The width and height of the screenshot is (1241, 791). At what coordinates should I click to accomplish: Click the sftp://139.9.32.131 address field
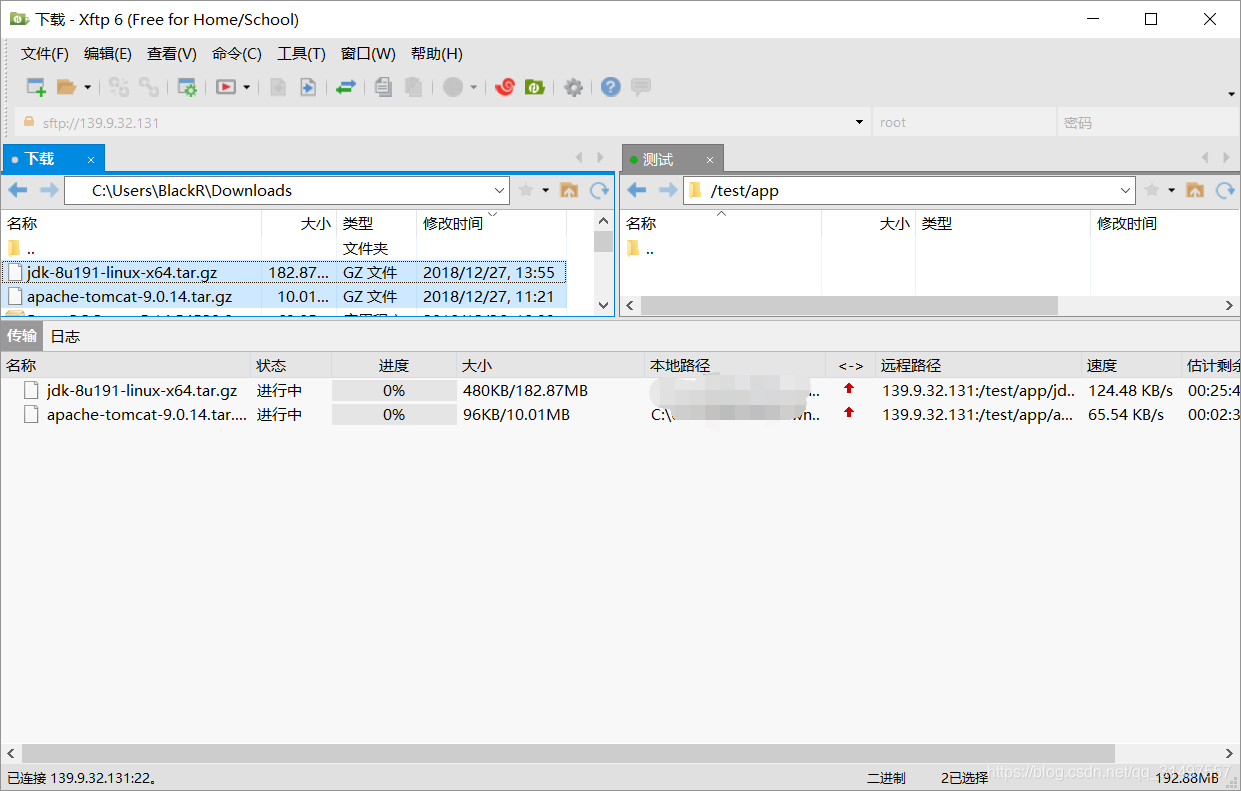tap(440, 122)
